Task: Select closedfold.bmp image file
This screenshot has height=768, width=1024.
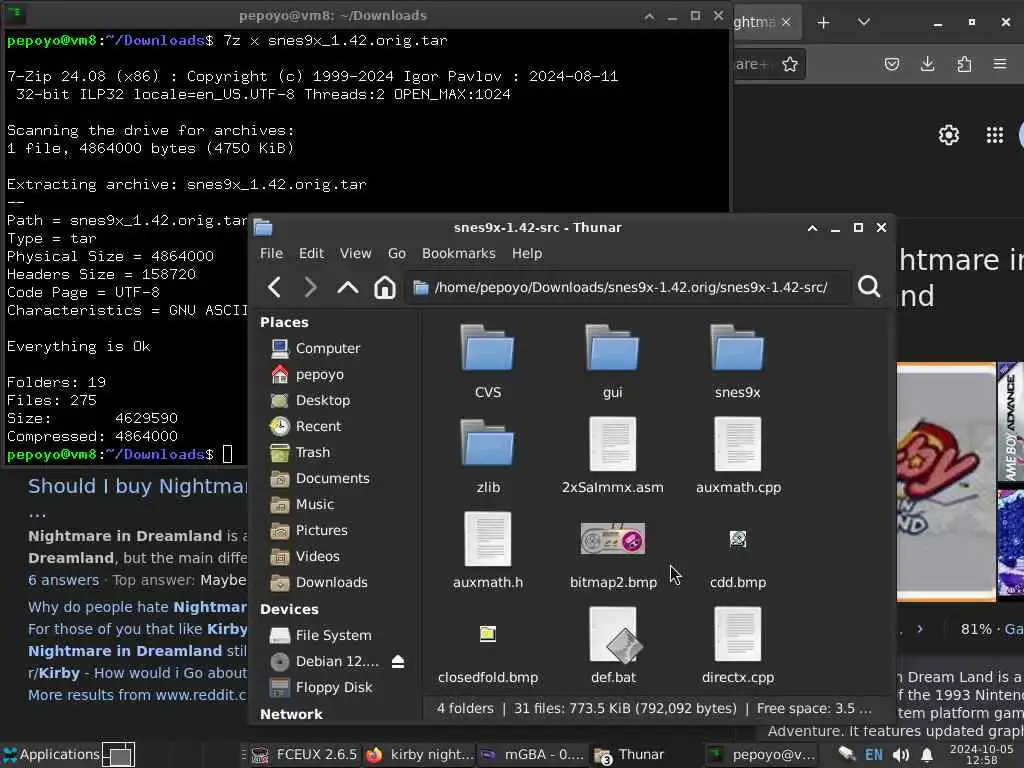Action: click(x=488, y=654)
